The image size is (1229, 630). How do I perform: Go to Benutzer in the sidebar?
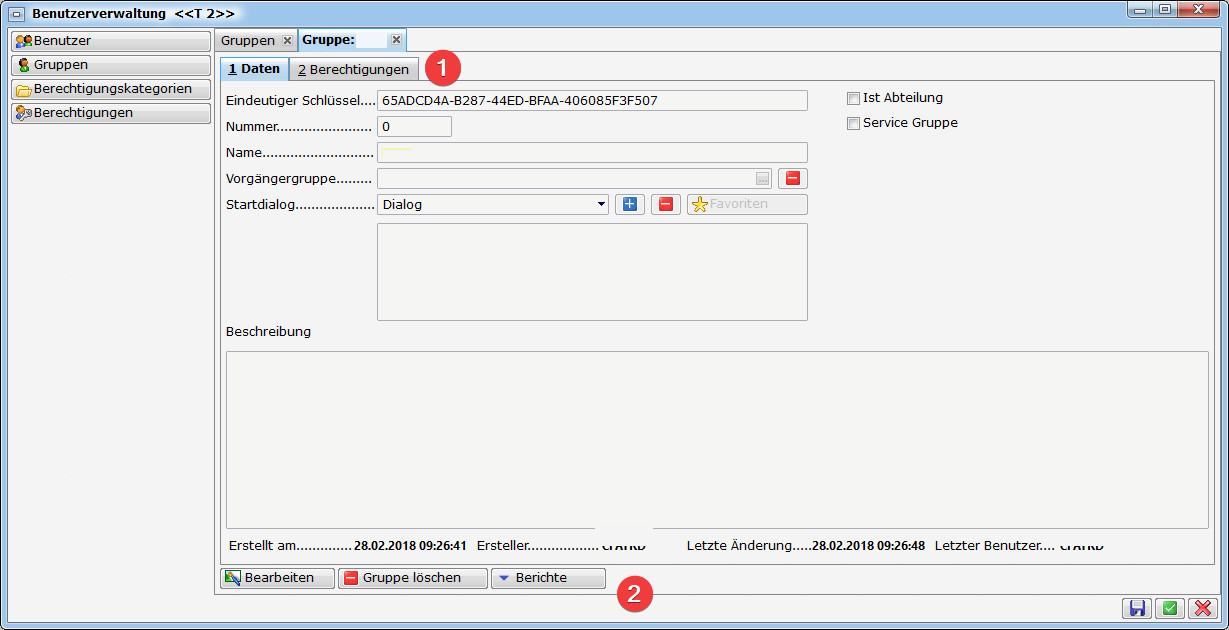pyautogui.click(x=110, y=41)
